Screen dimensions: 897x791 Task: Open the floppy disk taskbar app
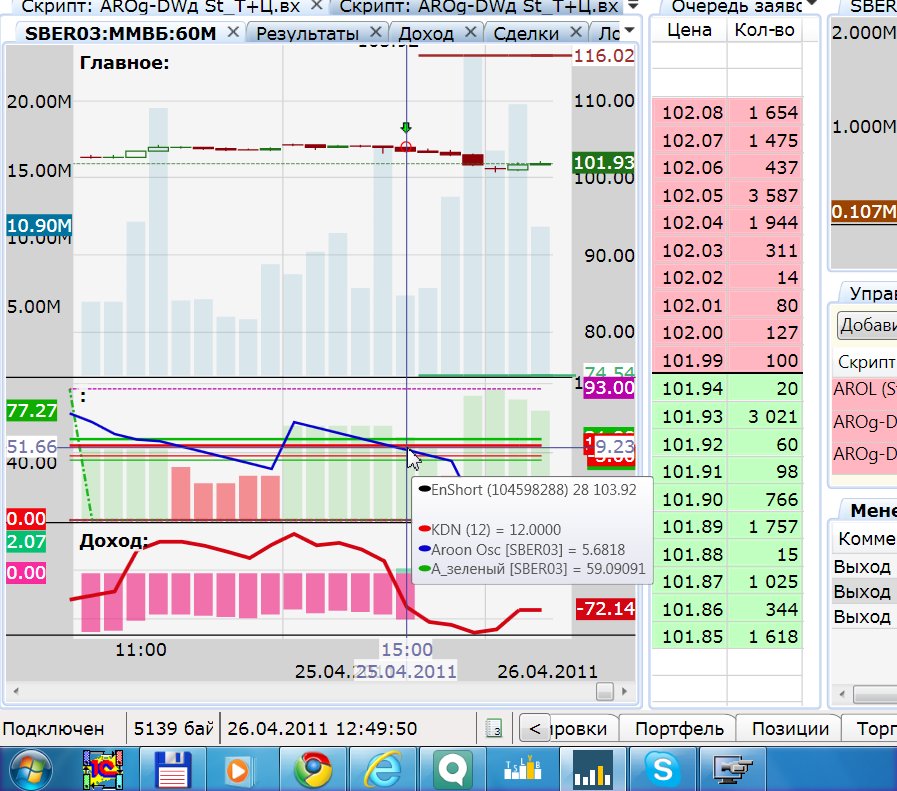click(173, 770)
